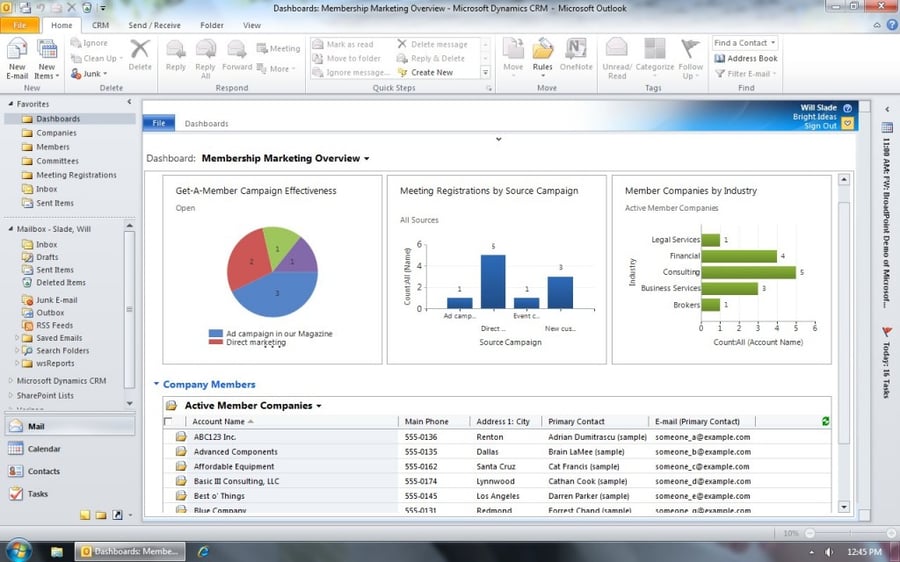Open the ABC123 Inc. account
900x562 pixels.
[x=215, y=437]
